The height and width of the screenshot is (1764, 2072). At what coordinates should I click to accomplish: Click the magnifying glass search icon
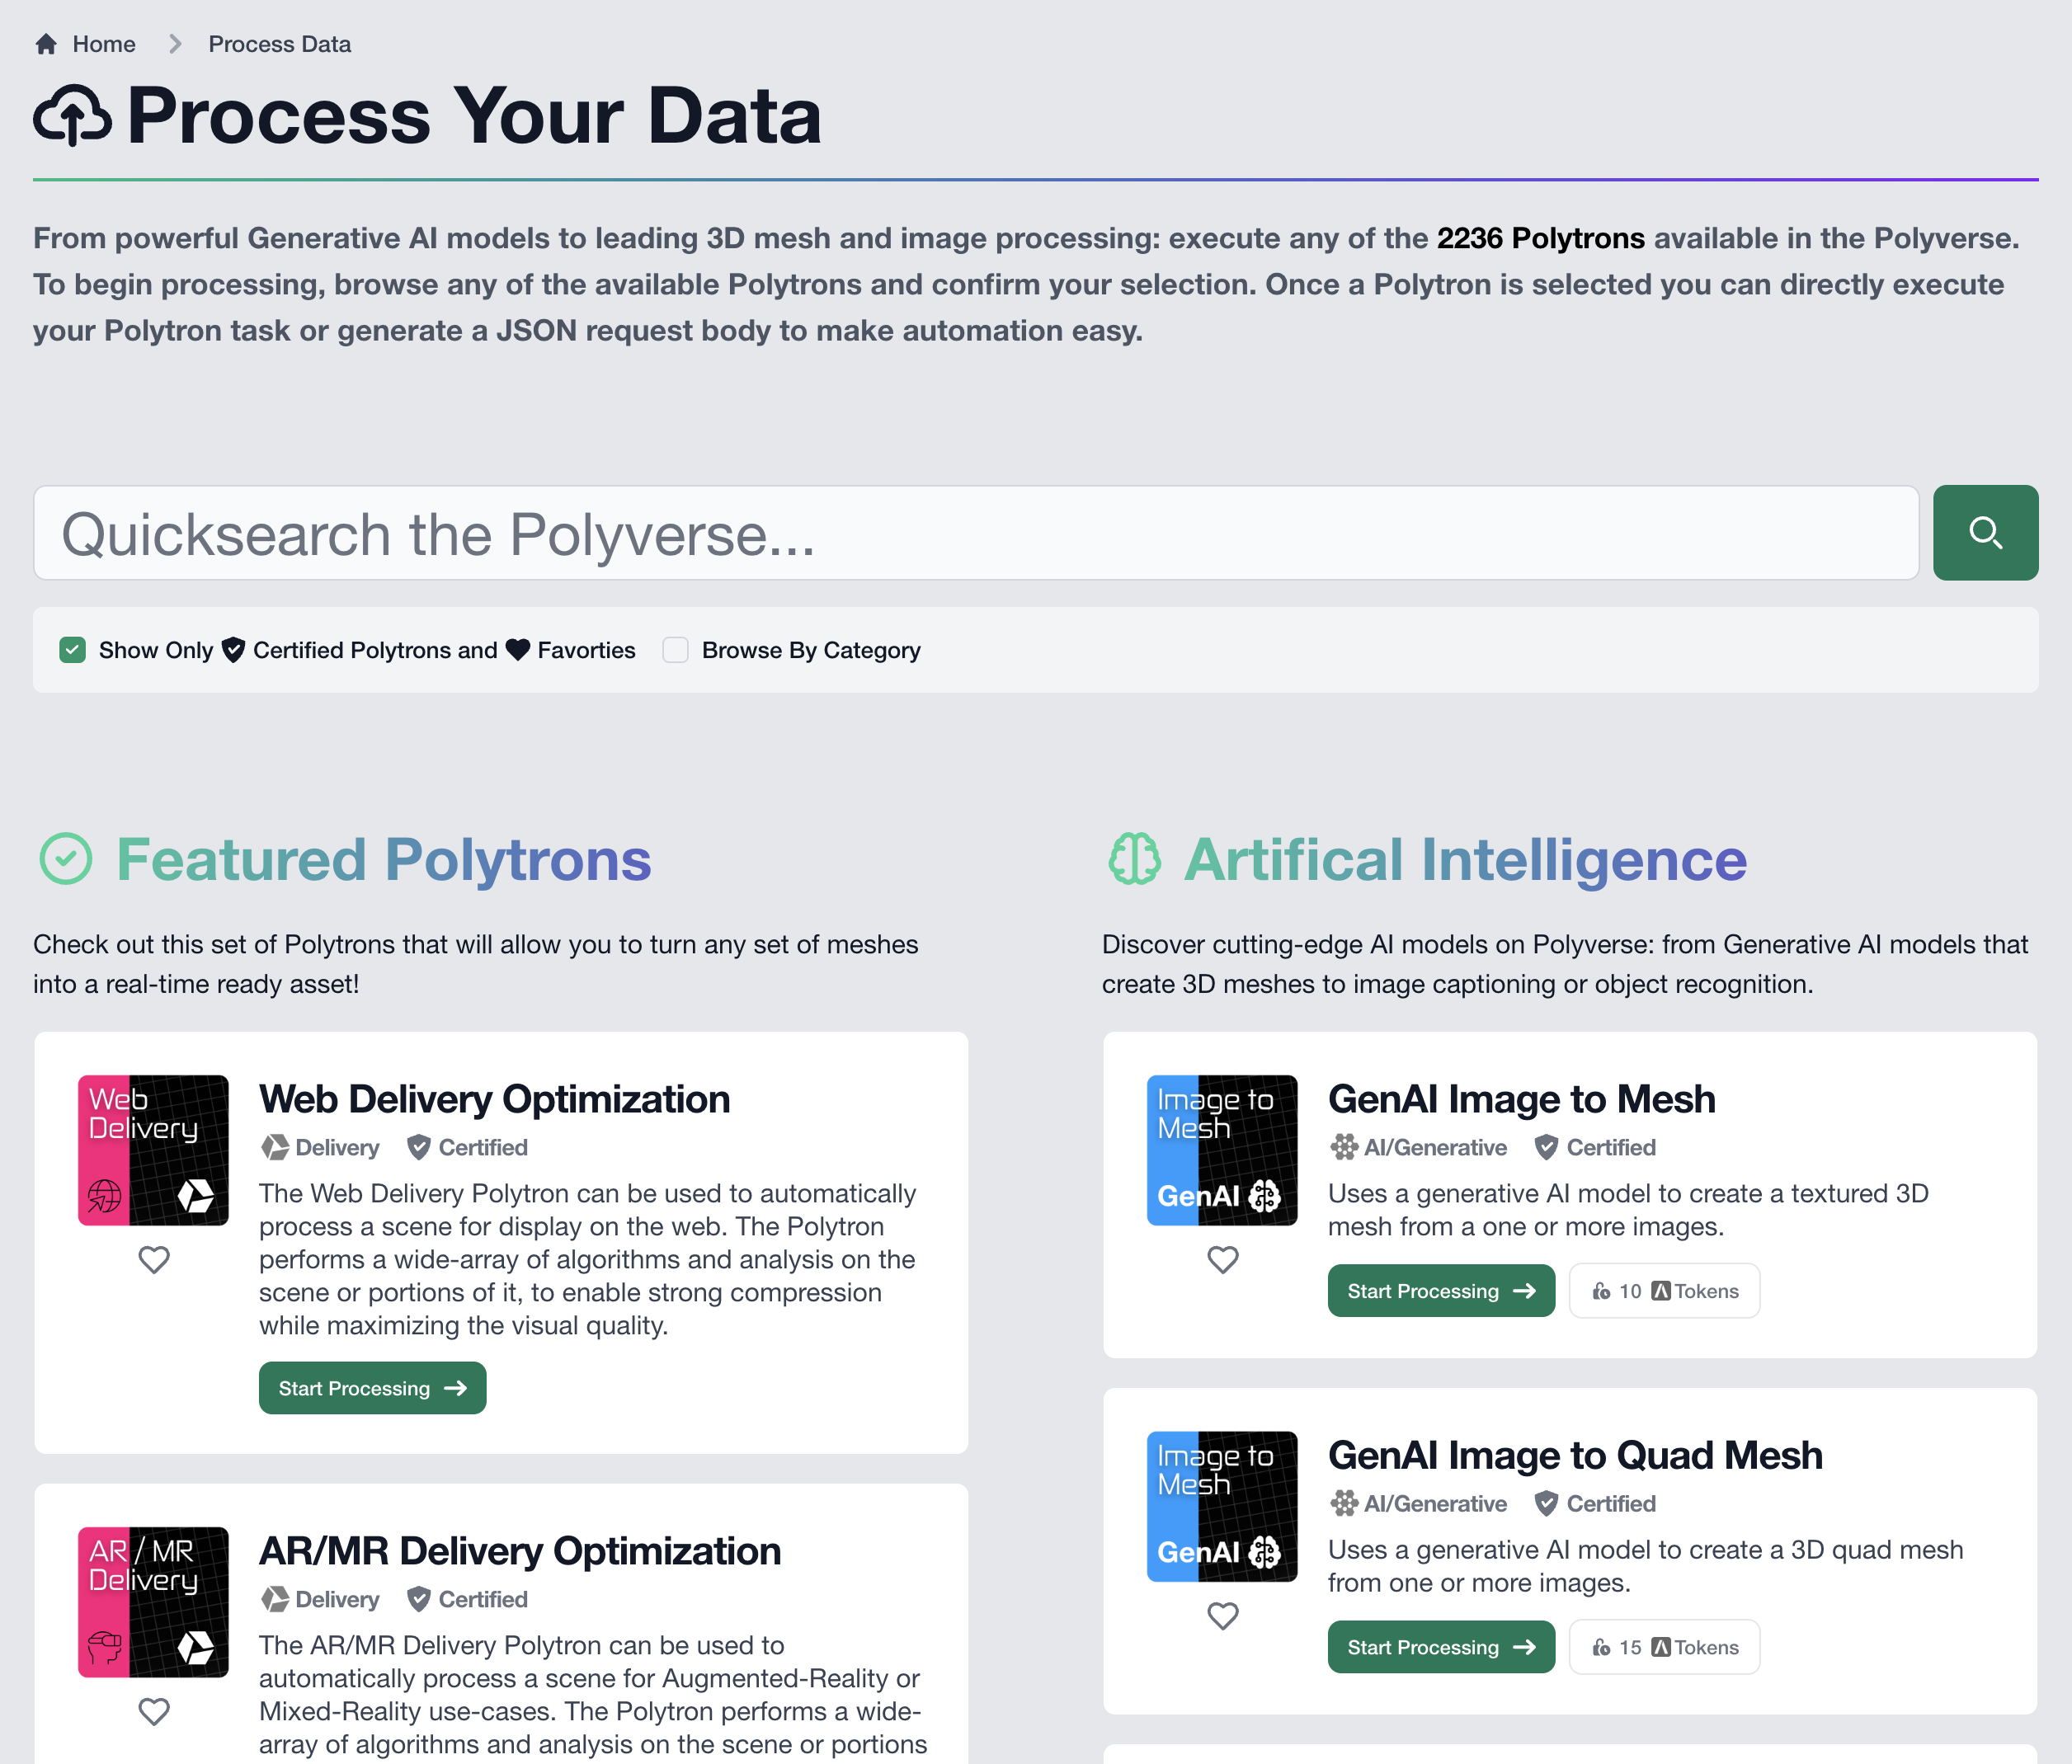(1985, 533)
